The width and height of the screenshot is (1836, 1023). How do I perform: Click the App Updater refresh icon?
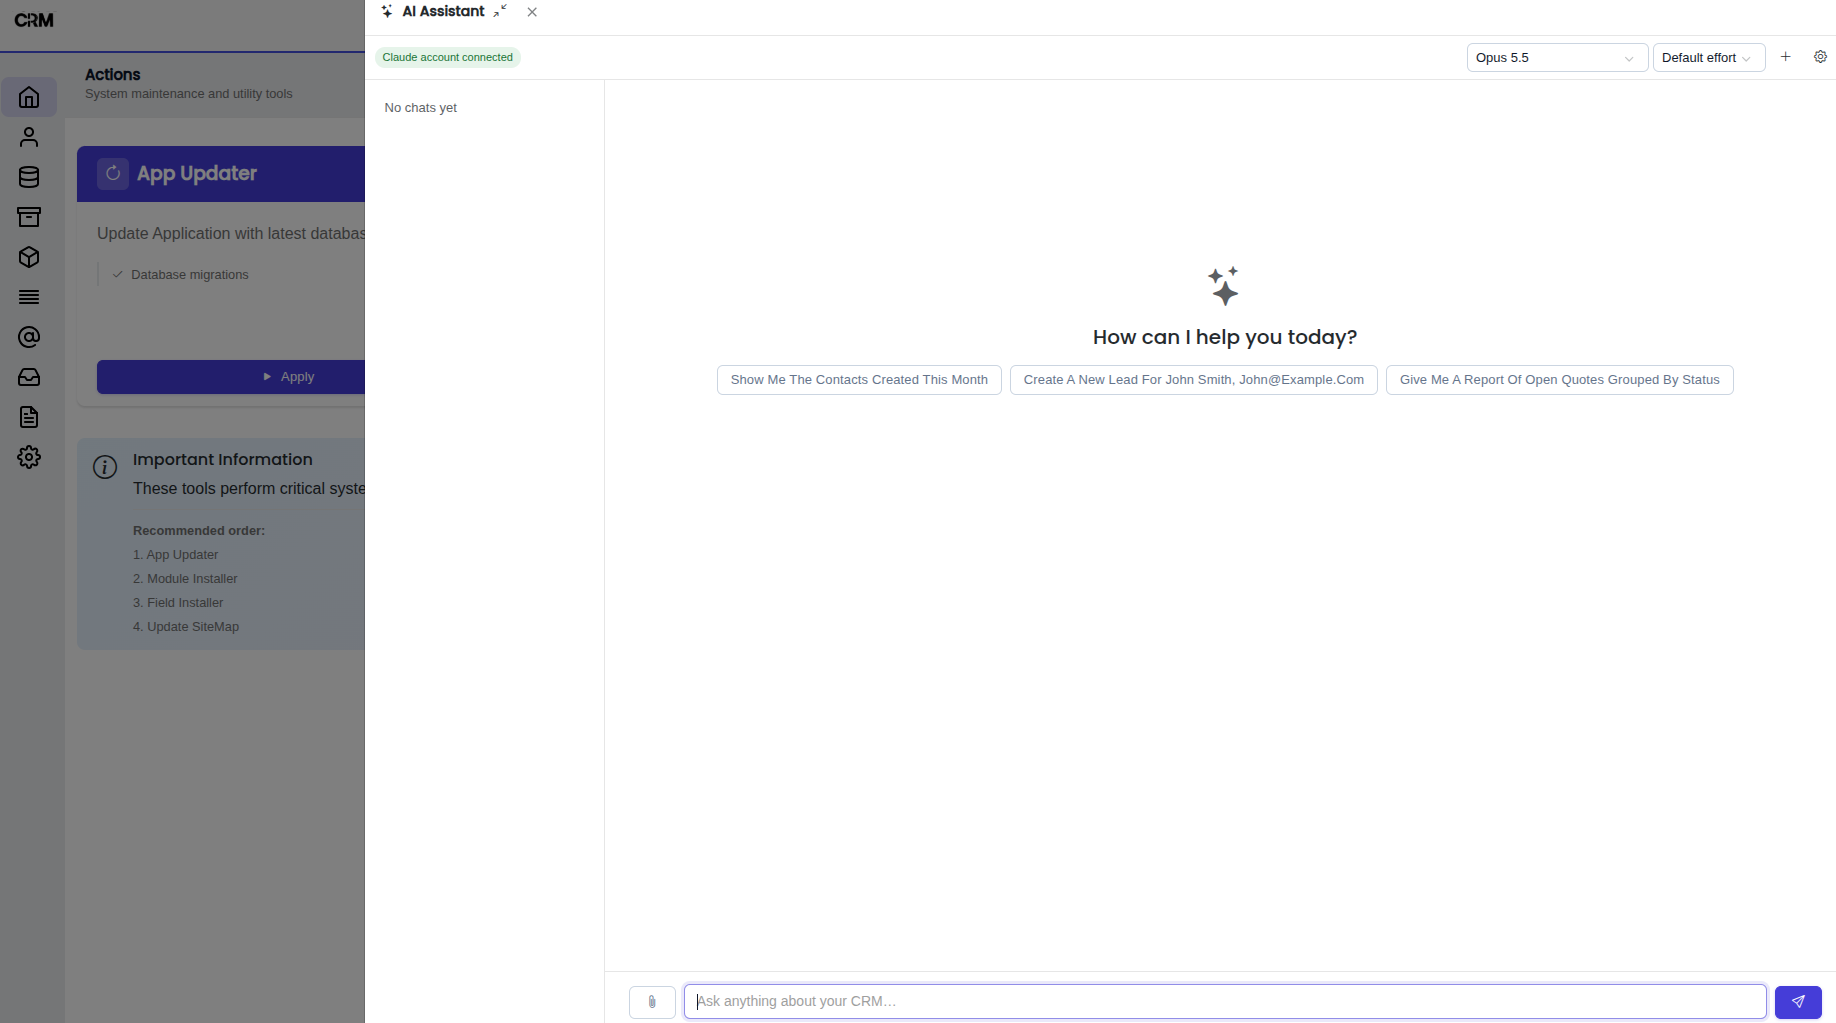[113, 173]
